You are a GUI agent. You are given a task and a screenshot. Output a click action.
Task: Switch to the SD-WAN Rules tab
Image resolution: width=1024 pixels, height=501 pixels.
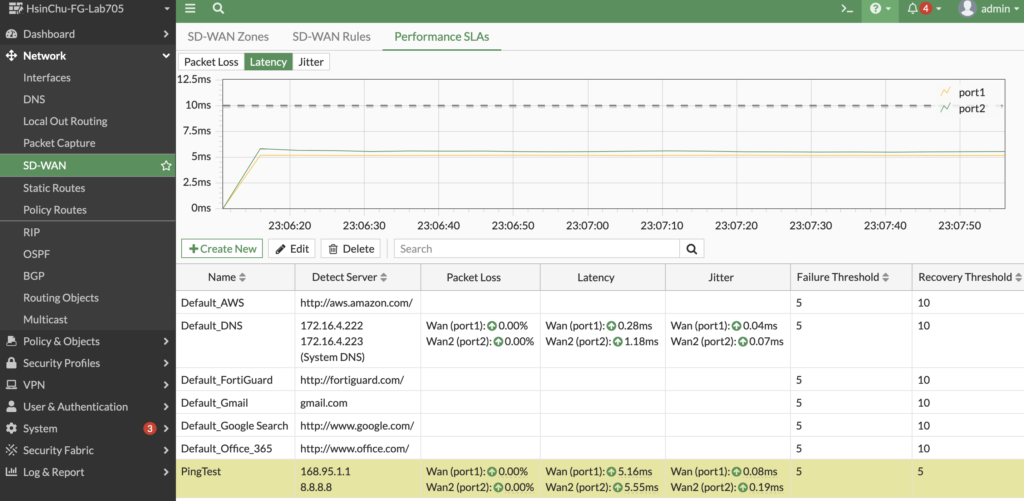[x=331, y=37]
